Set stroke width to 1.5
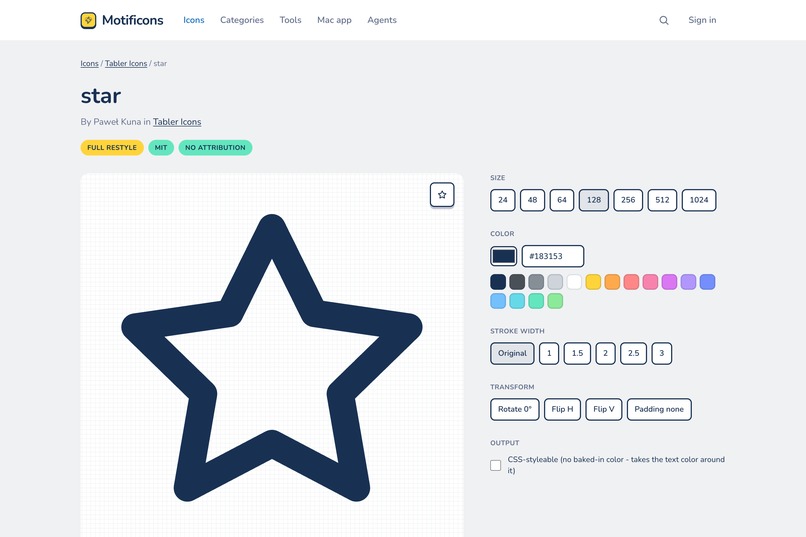This screenshot has height=537, width=806. click(x=577, y=354)
